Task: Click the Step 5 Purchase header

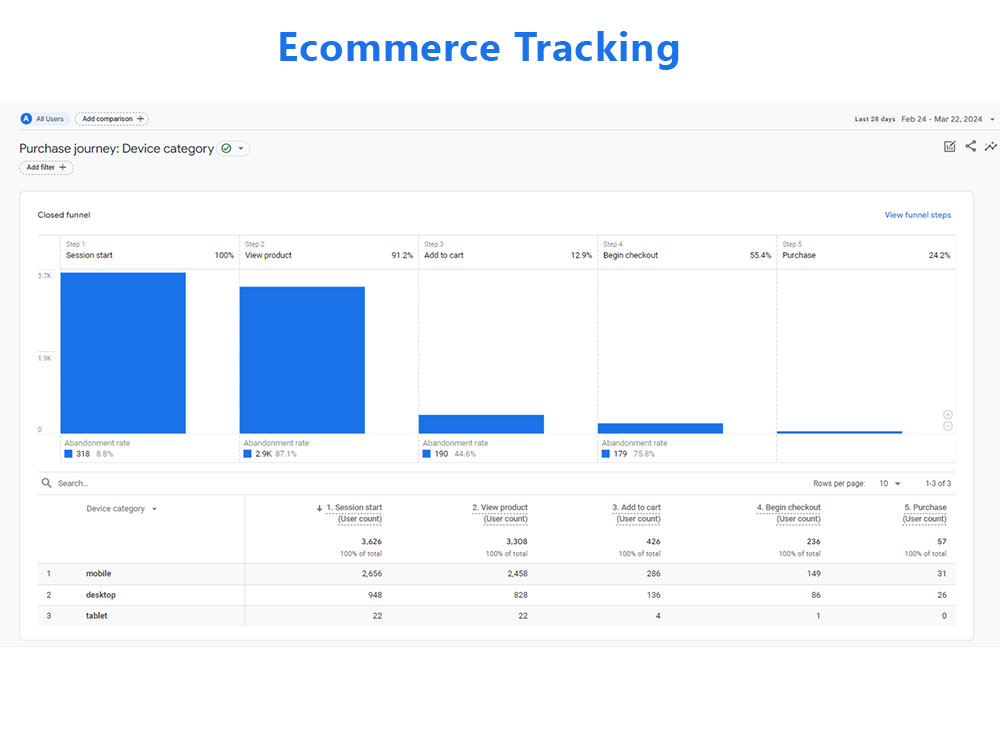Action: pyautogui.click(x=866, y=251)
